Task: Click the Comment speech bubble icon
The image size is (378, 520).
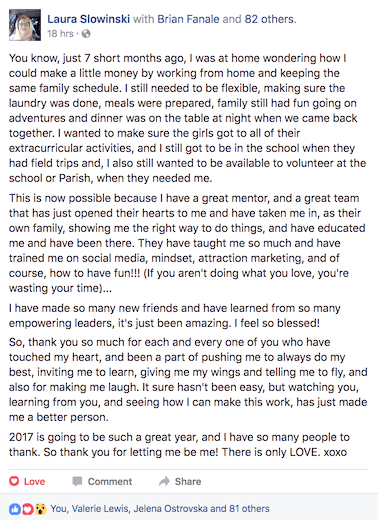Action: [77, 481]
